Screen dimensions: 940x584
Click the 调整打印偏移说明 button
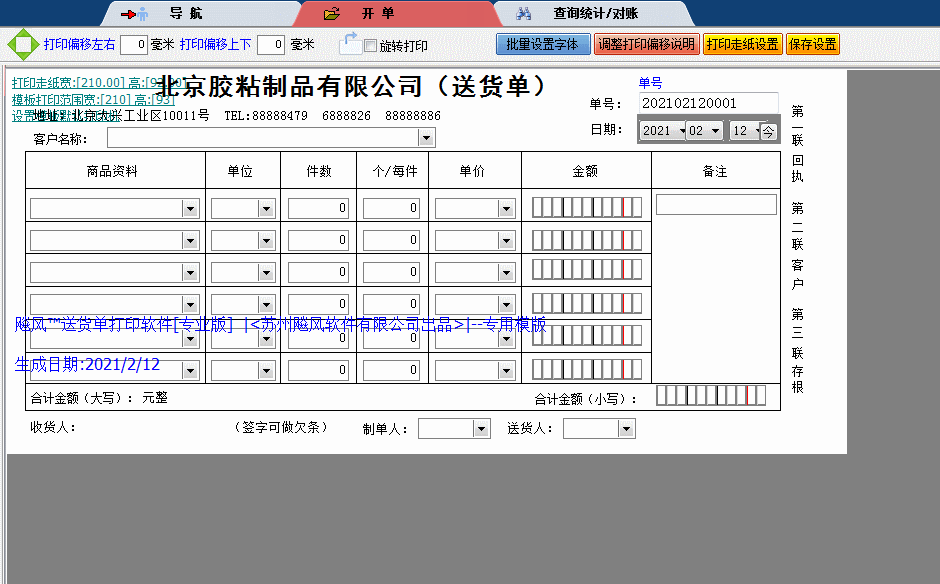(646, 45)
